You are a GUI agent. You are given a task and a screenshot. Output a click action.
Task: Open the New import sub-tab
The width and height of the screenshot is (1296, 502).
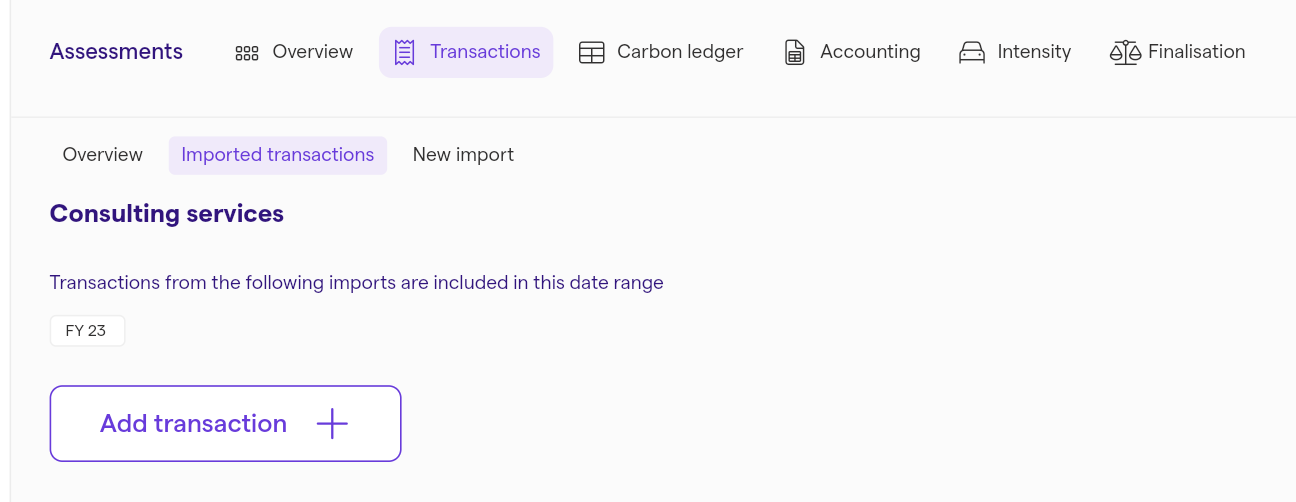click(x=463, y=155)
